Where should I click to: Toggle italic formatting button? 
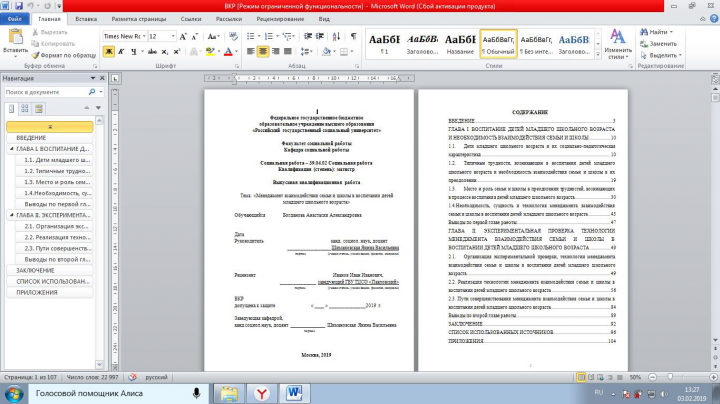pos(121,51)
